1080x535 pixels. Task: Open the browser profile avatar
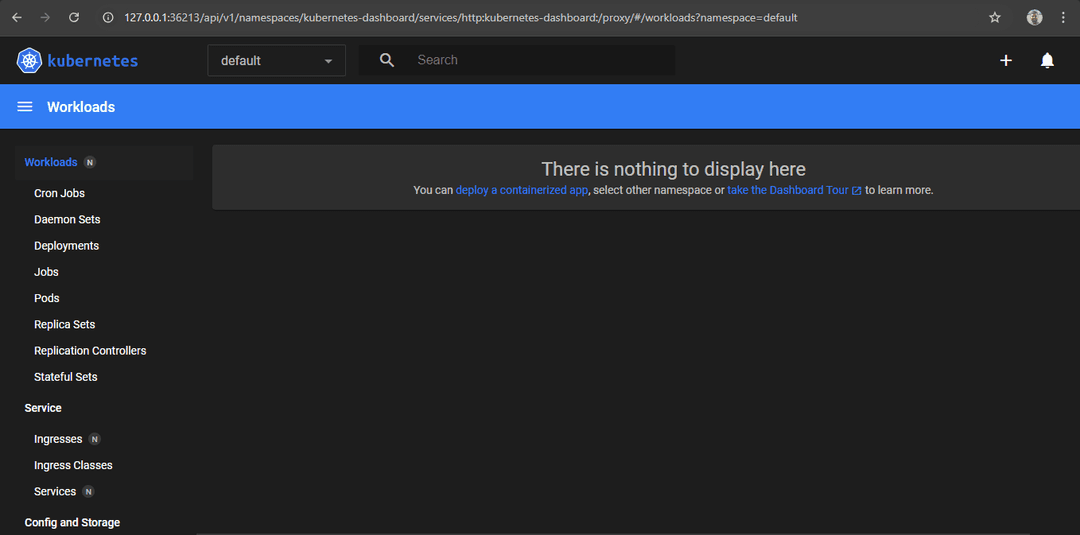[x=1034, y=18]
